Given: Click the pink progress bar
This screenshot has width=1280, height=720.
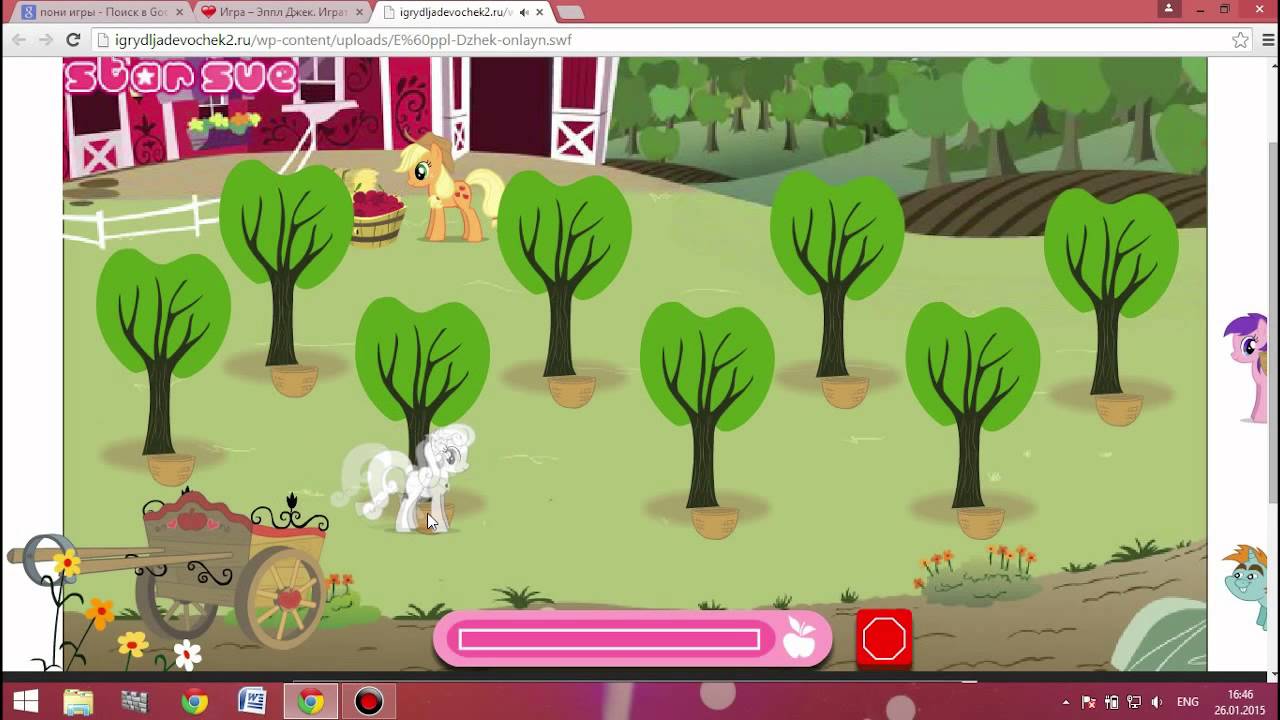Looking at the screenshot, I should point(609,639).
